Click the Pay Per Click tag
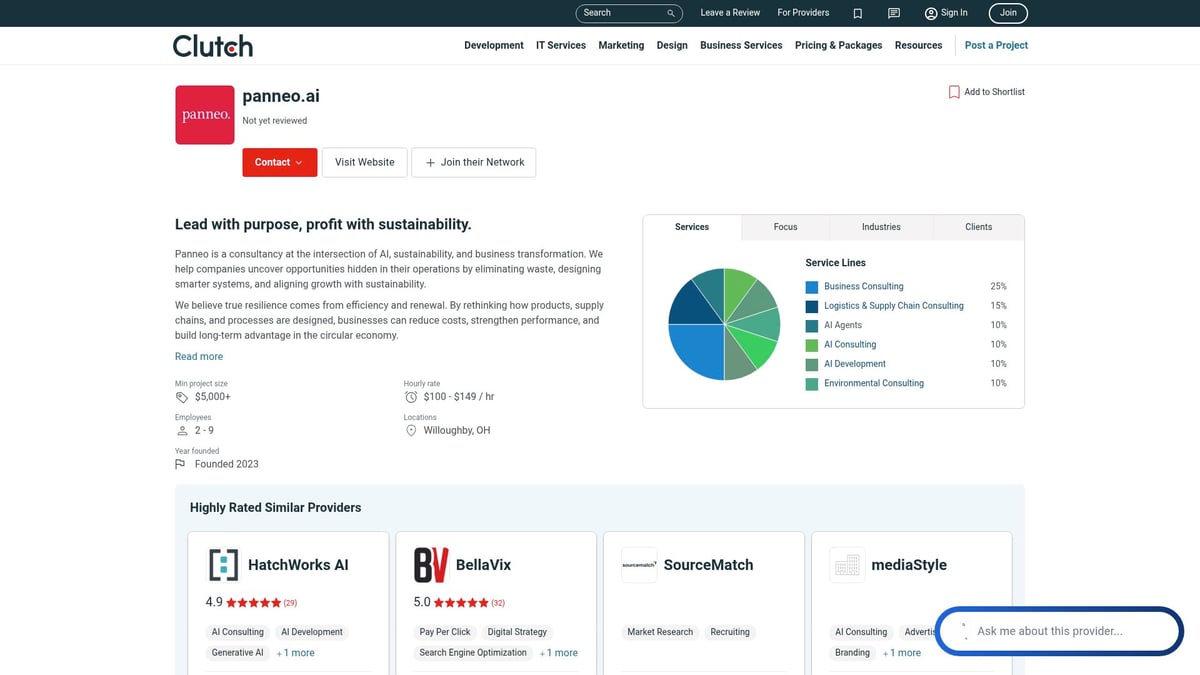The image size is (1200, 675). [x=445, y=632]
